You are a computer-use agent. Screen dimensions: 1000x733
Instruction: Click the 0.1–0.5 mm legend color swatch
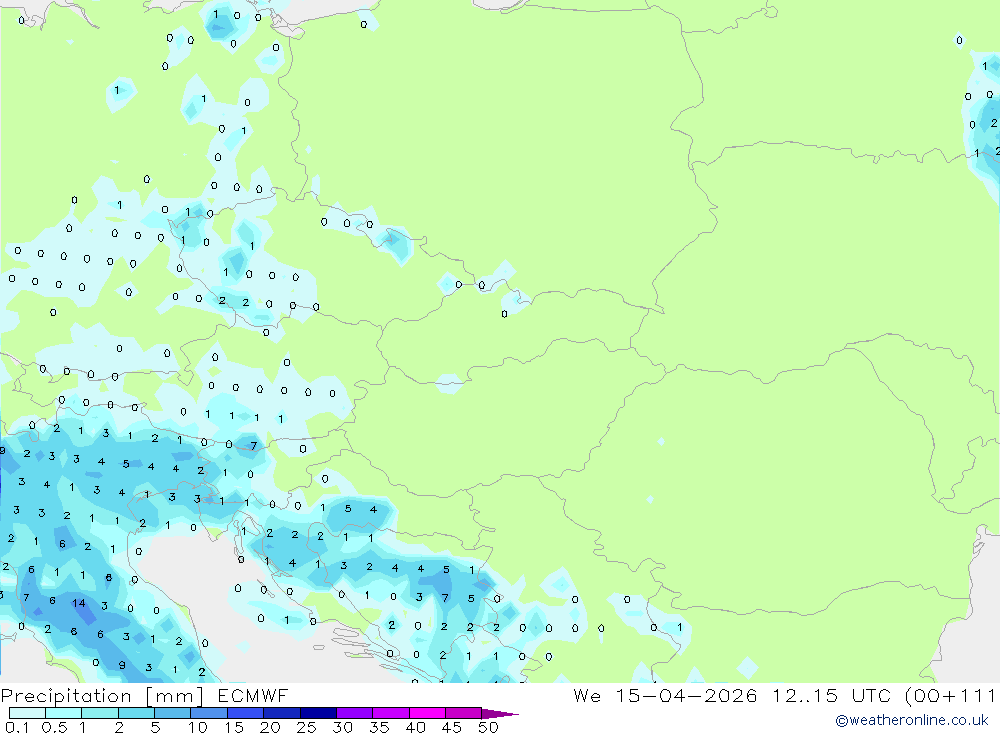27,713
